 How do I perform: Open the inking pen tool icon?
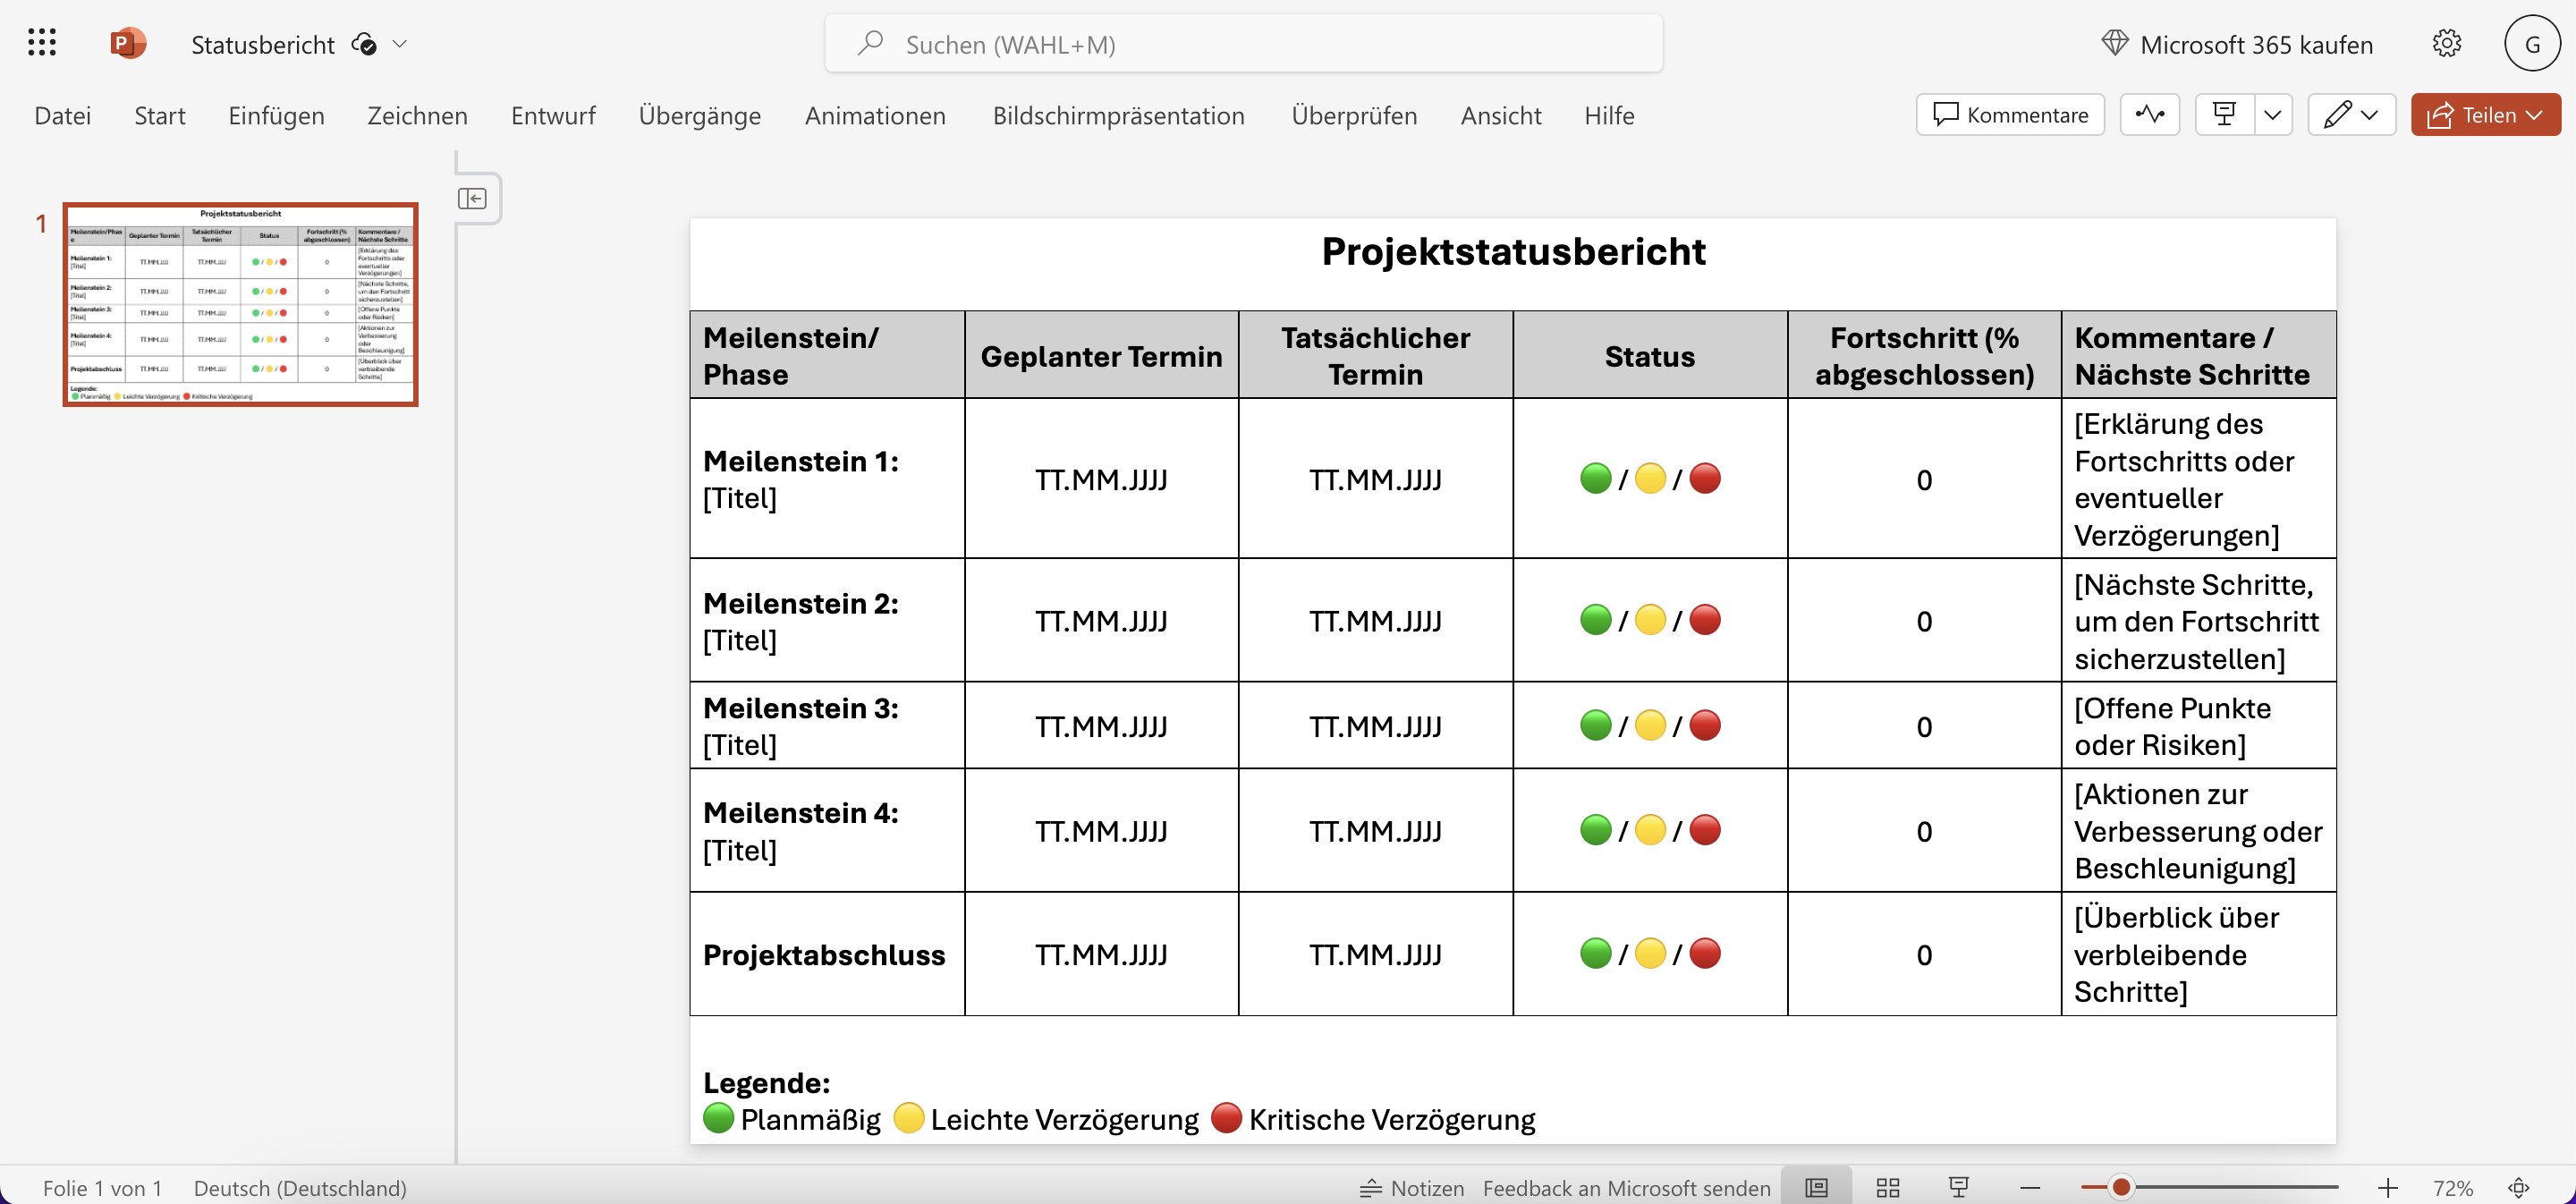2339,114
